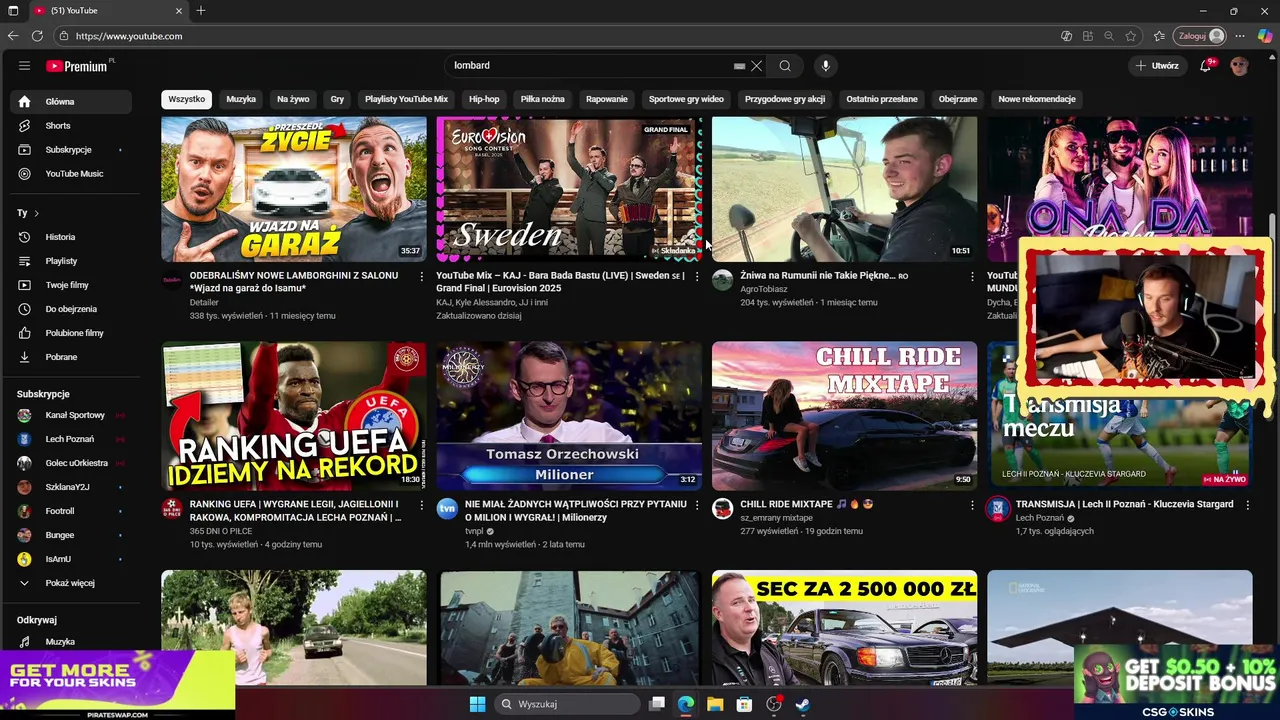Click the page vertical scrollbar thumb

point(1274,226)
